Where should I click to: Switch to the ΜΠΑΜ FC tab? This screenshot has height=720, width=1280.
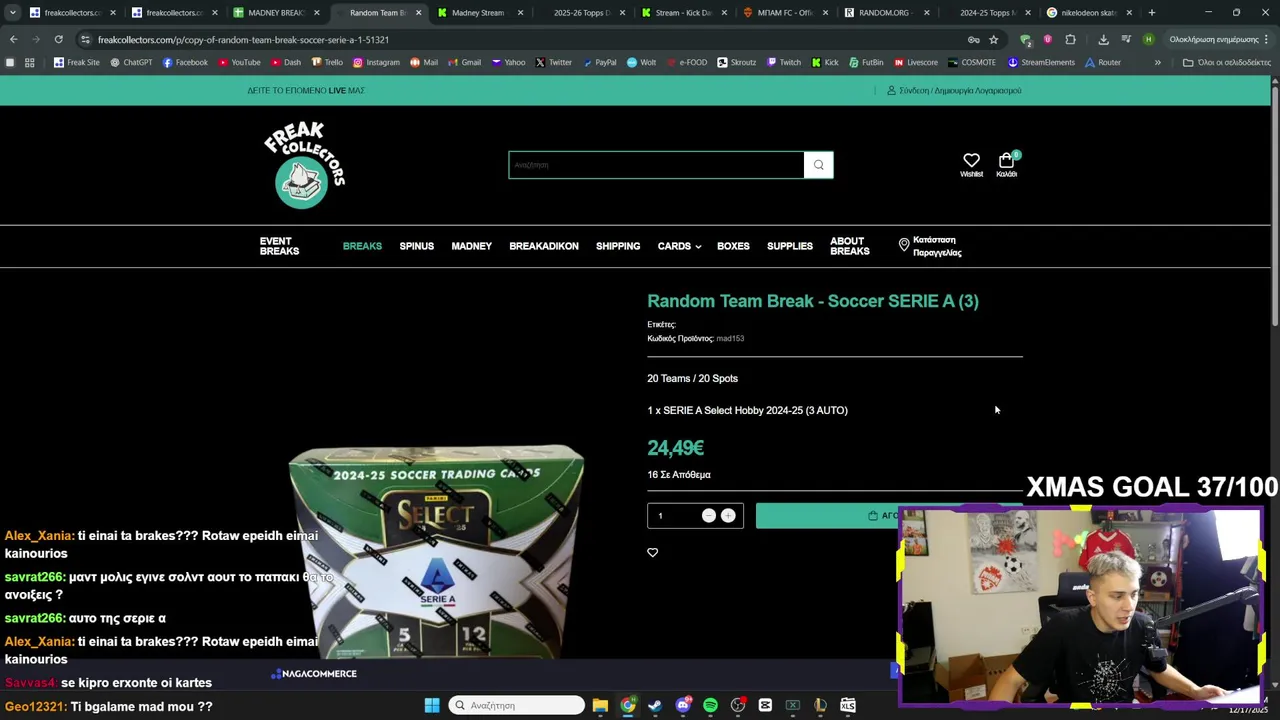[x=785, y=13]
